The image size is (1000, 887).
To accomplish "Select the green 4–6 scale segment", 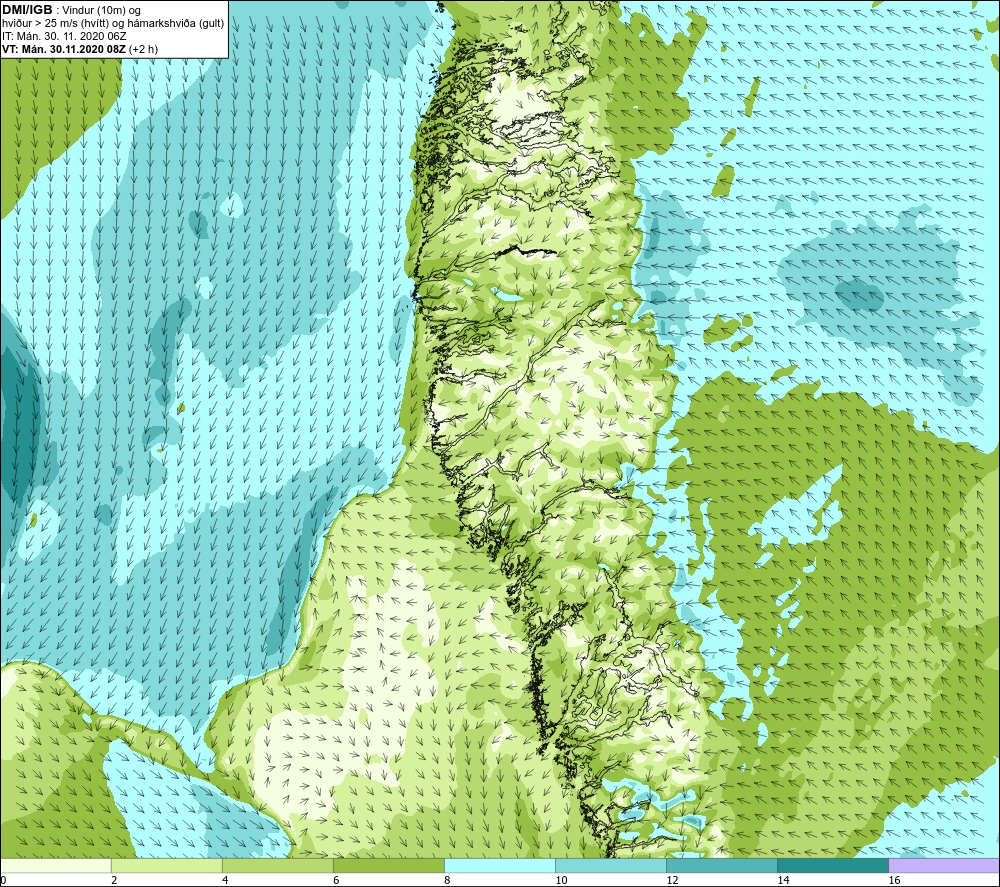I will click(277, 865).
